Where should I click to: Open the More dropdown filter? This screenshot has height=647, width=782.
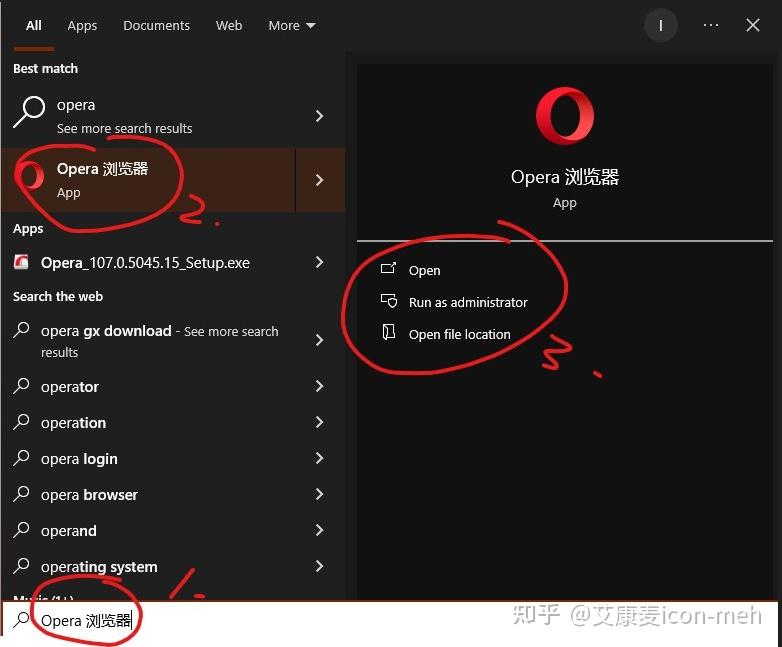click(x=292, y=25)
